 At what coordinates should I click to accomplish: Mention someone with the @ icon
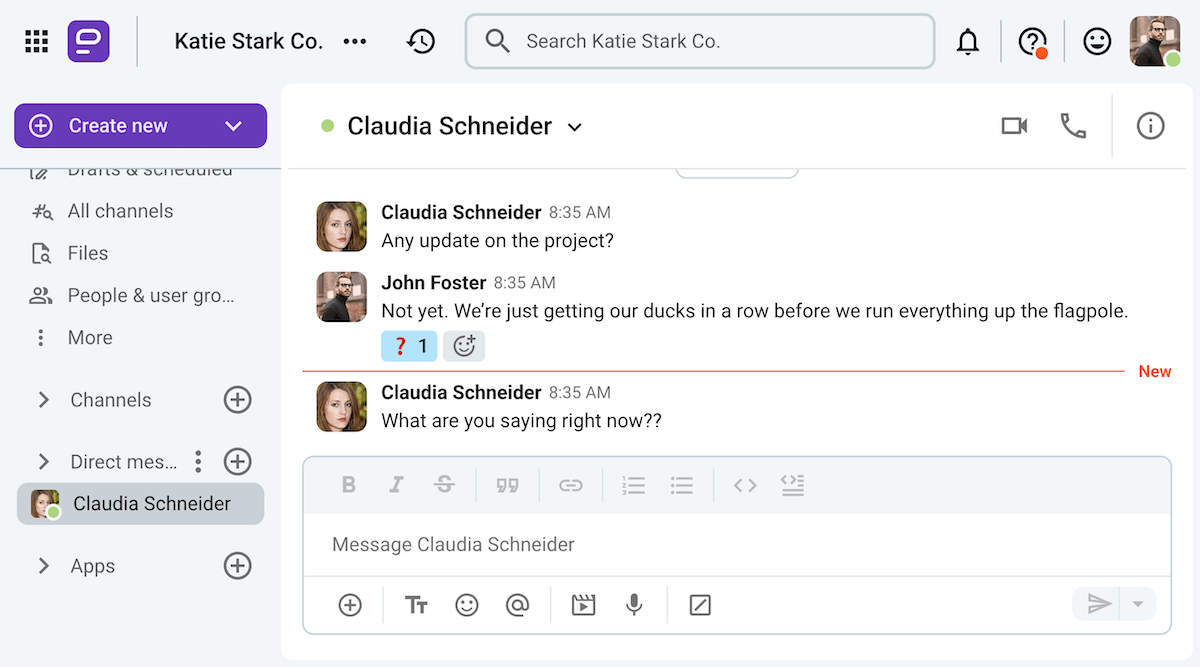coord(518,604)
